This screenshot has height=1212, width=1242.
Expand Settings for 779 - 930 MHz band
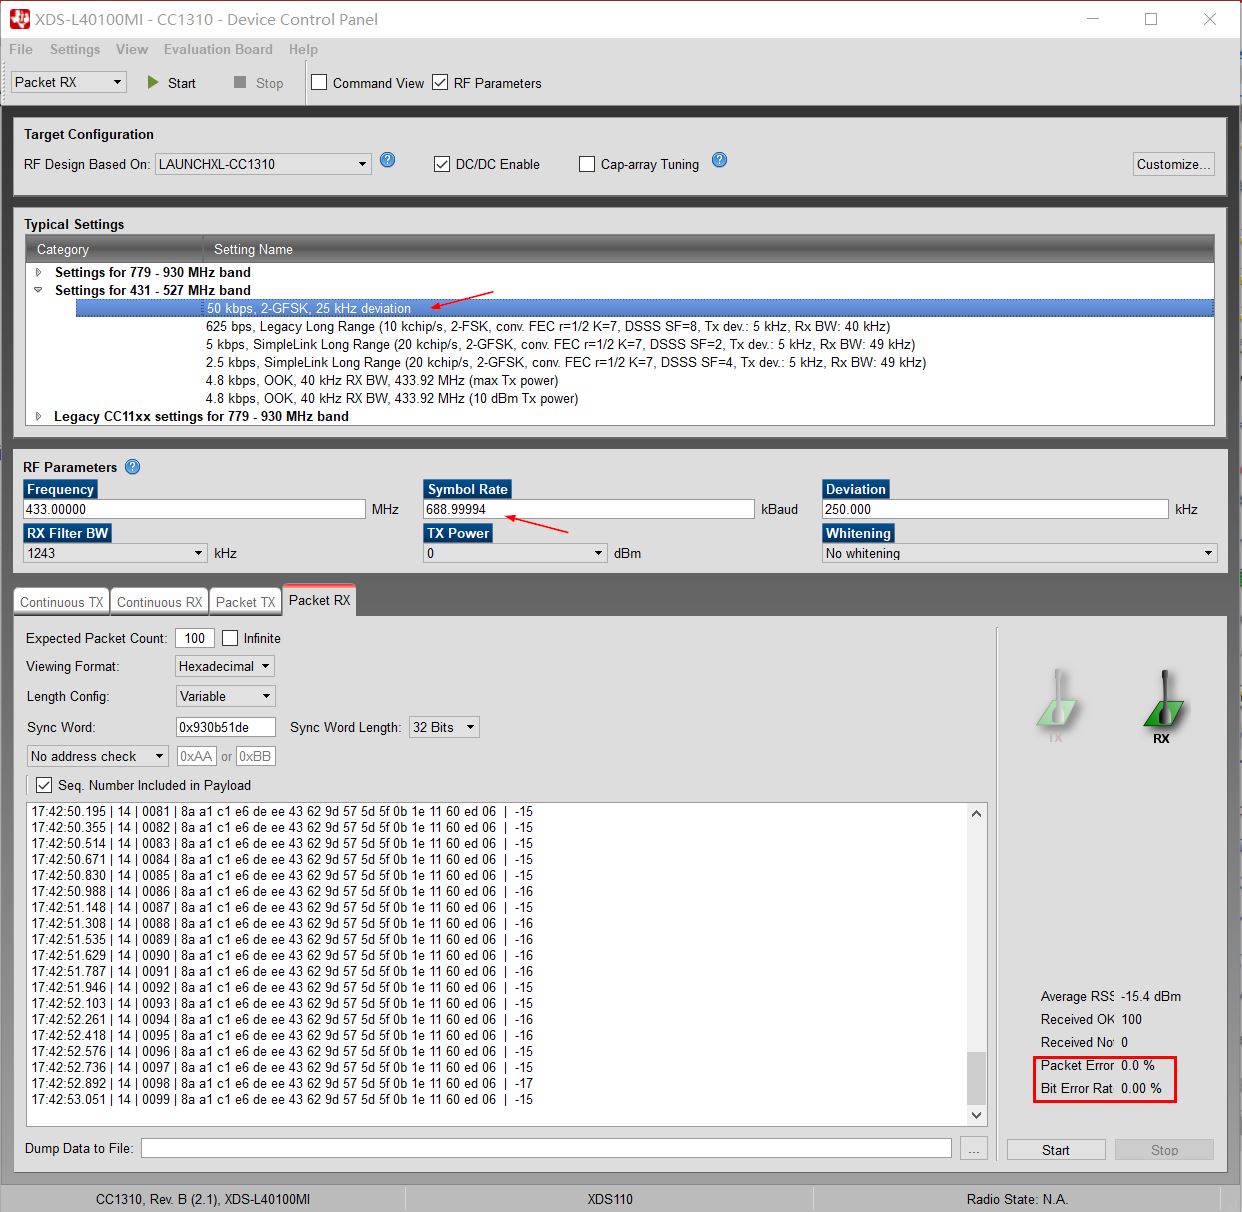pos(39,272)
